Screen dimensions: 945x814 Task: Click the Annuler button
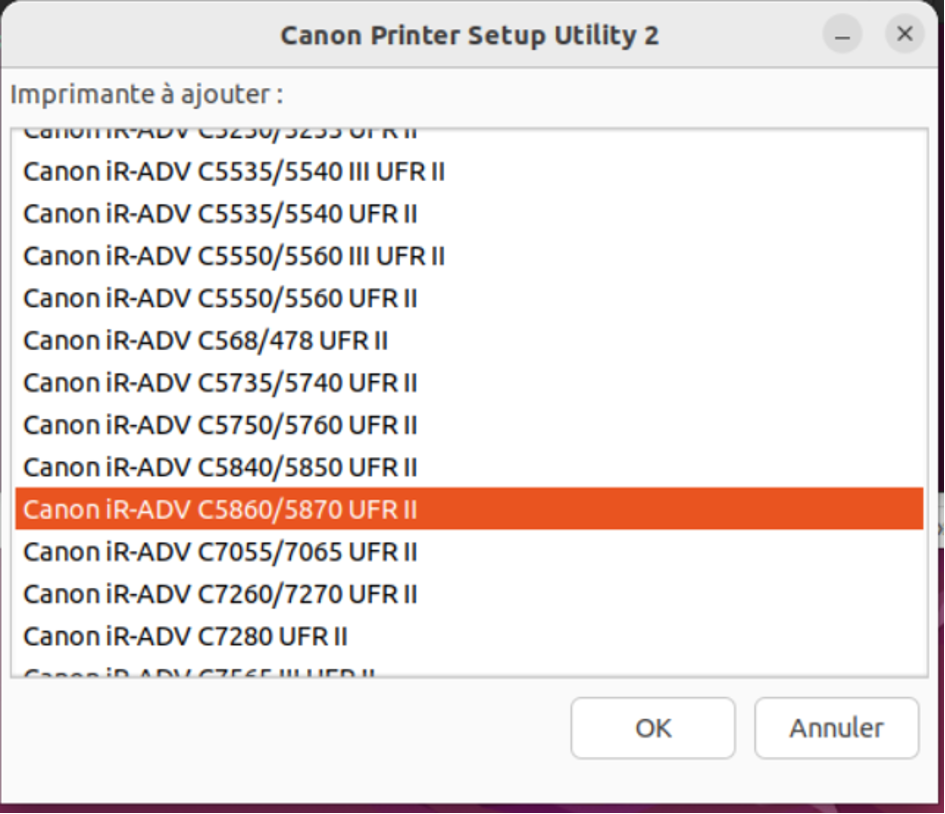[836, 728]
